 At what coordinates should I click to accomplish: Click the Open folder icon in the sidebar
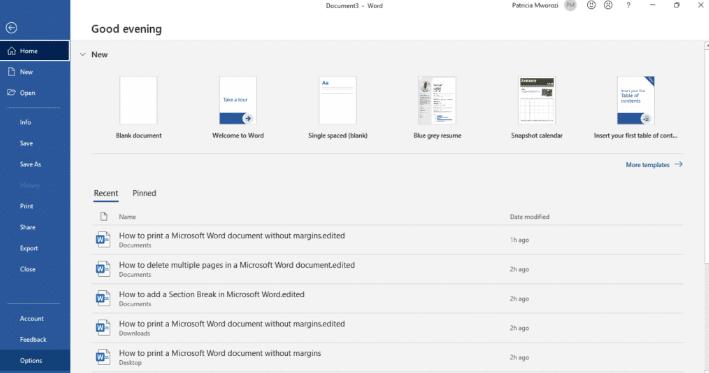click(x=11, y=93)
